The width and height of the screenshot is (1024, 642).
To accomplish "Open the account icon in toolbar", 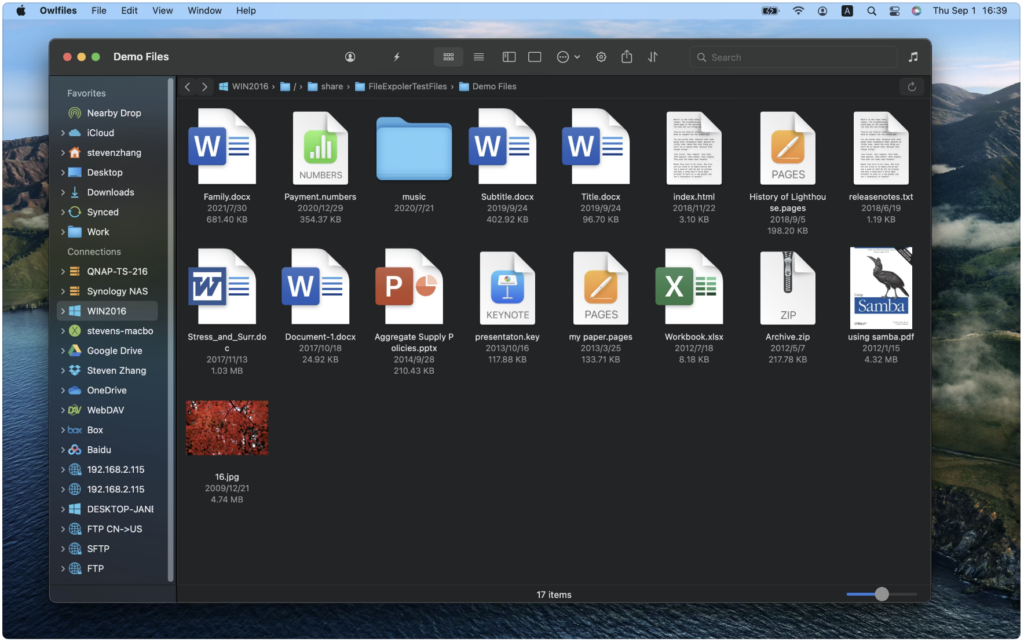I will coord(350,57).
